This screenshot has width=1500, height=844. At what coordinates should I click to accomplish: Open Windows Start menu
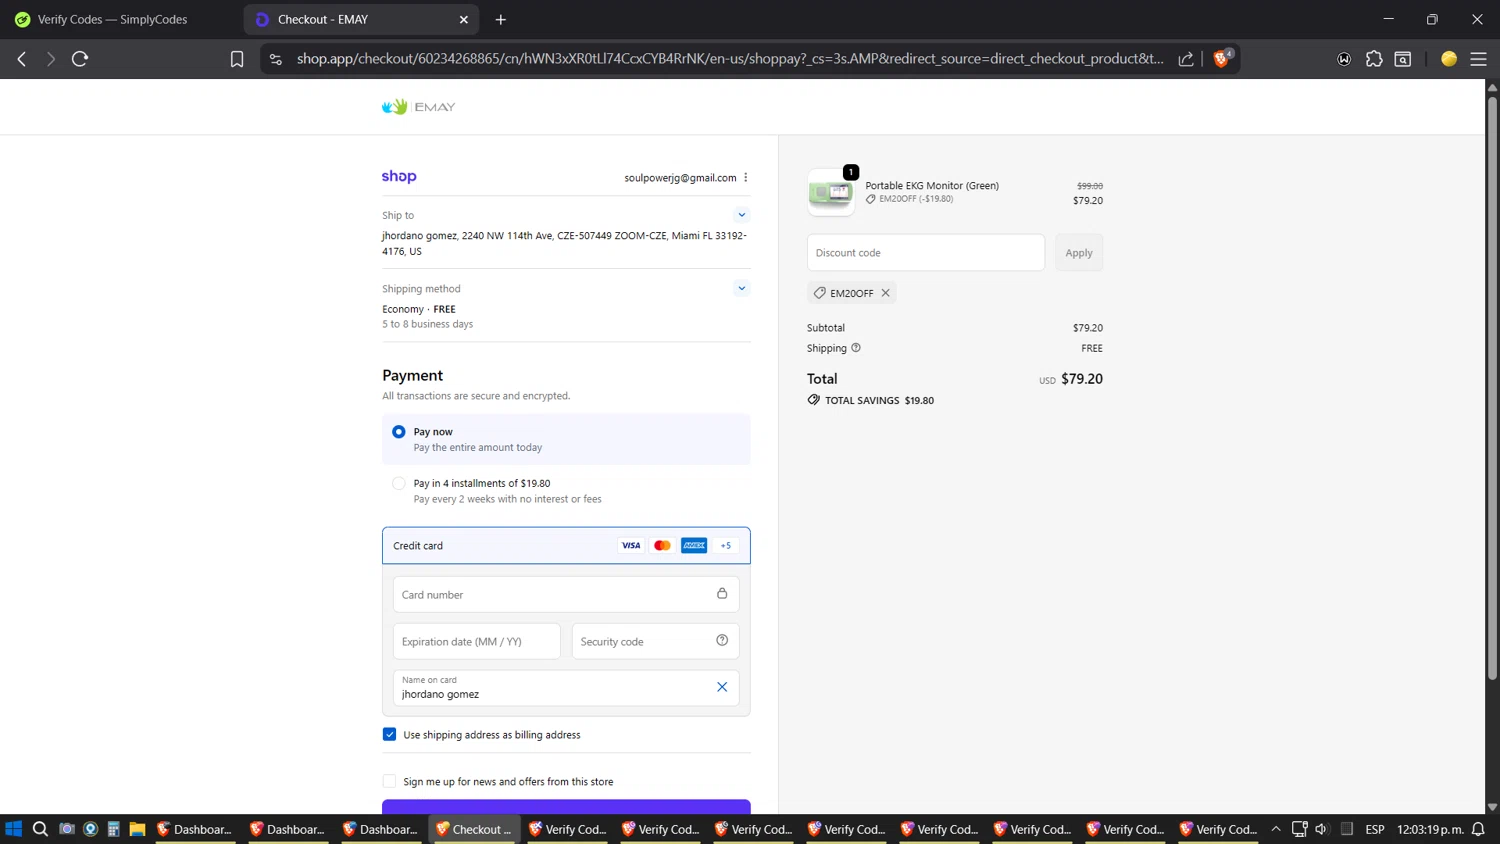[14, 829]
